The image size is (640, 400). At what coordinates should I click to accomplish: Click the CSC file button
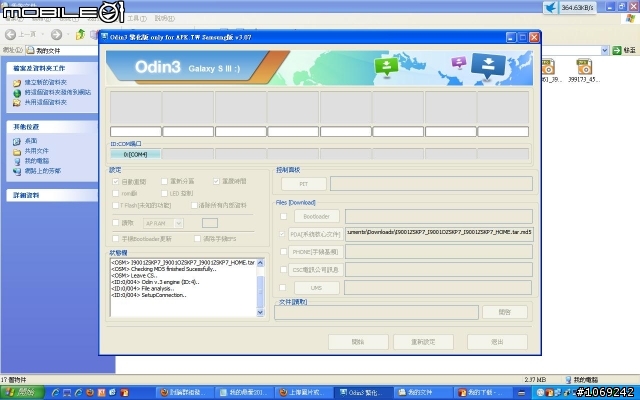pyautogui.click(x=316, y=270)
